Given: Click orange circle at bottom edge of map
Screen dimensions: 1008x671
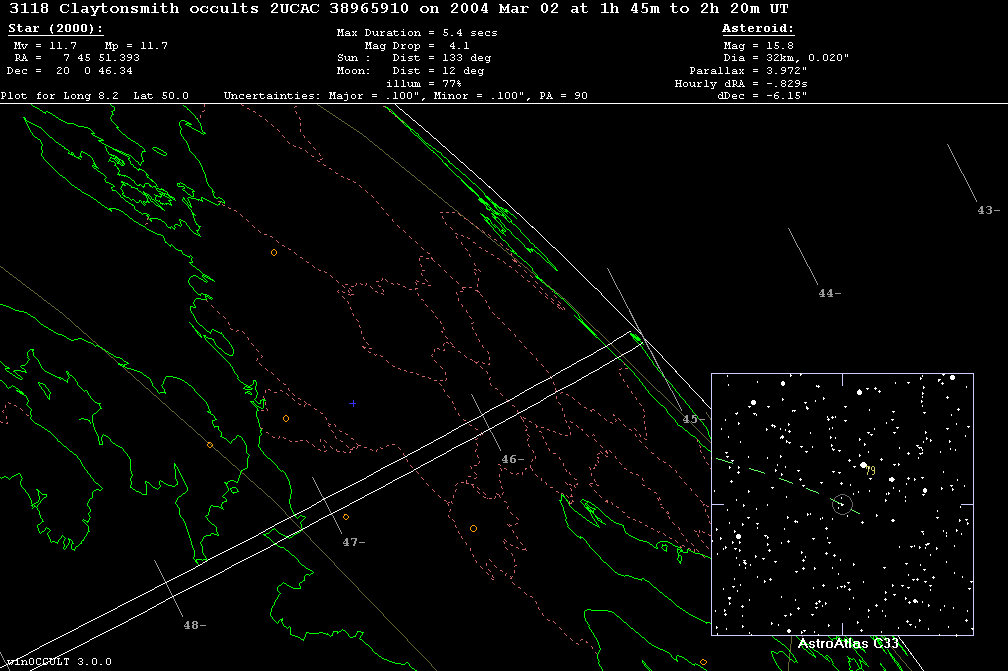Looking at the screenshot, I should 703,662.
